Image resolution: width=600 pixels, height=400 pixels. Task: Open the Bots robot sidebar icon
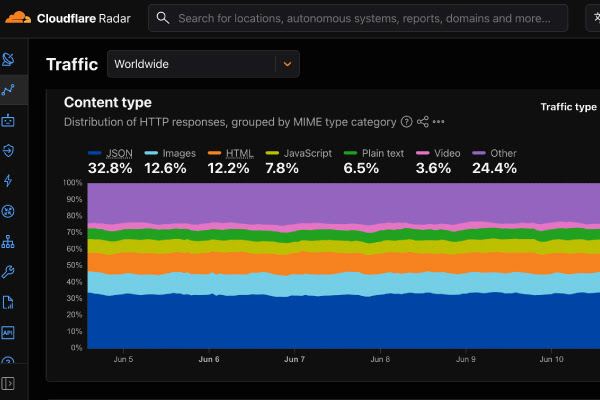[x=8, y=120]
